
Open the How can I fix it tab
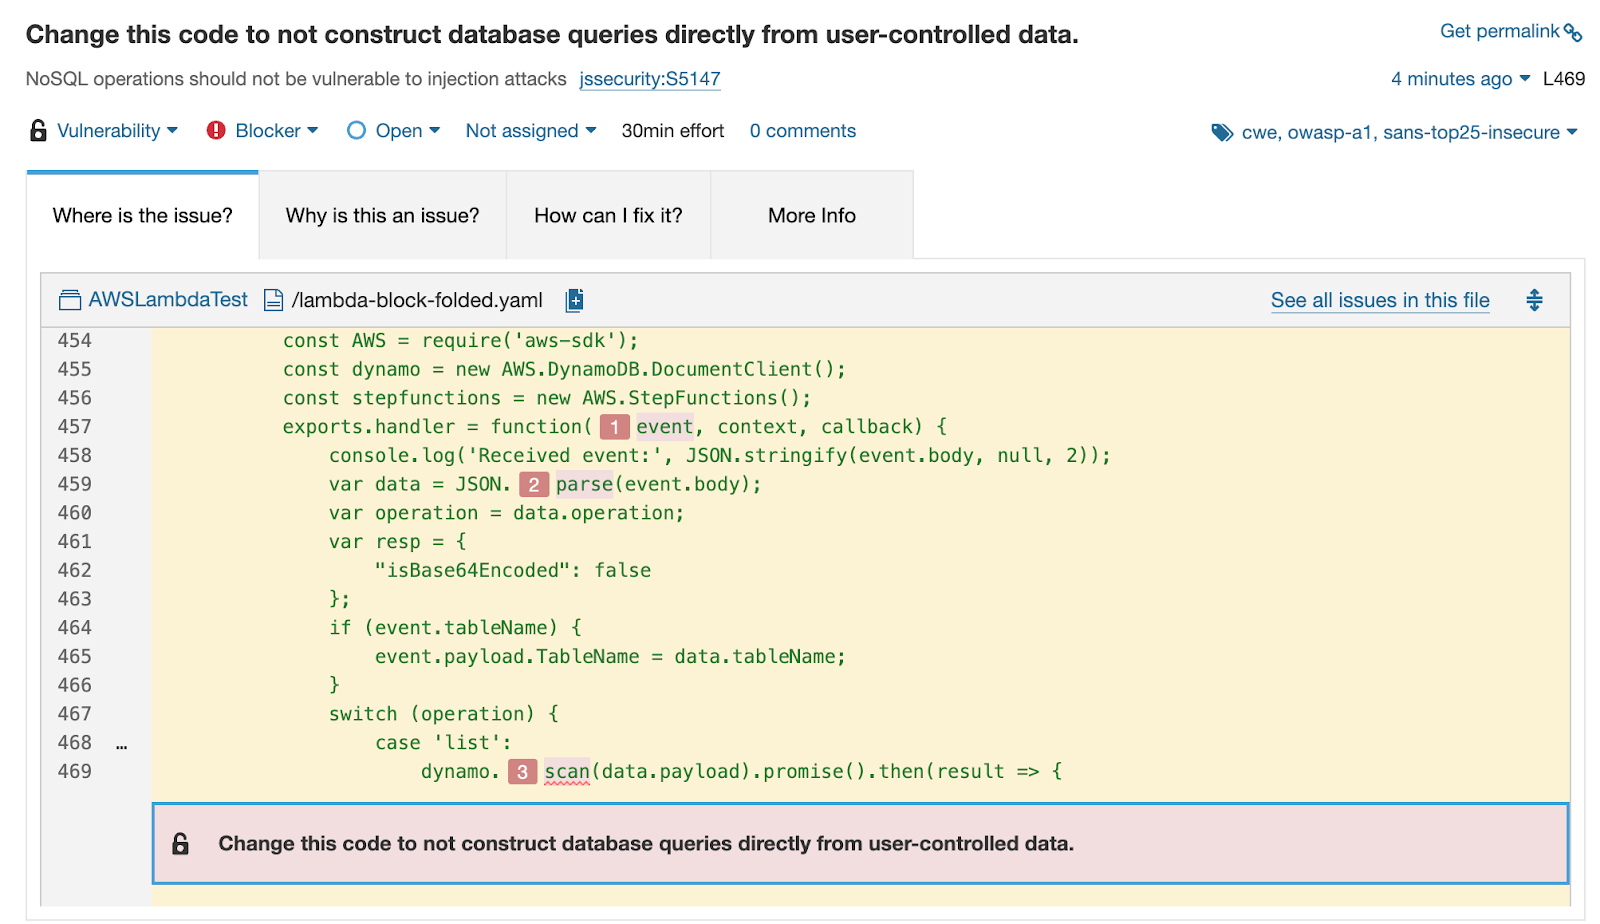pos(608,215)
